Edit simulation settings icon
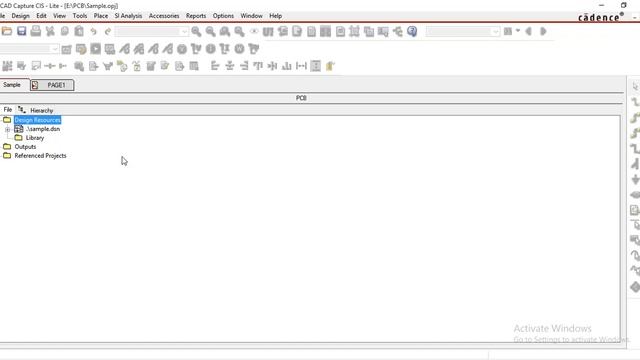Image resolution: width=640 pixels, height=360 pixels. coord(81,49)
